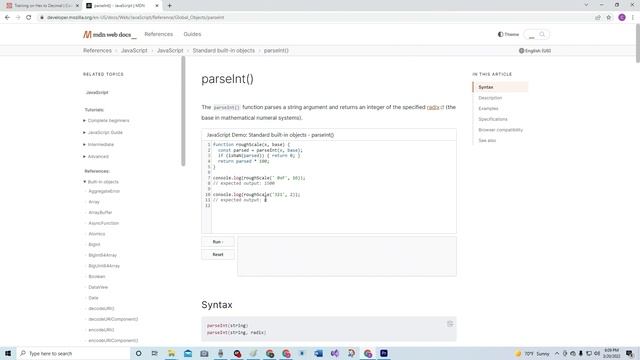
Task: Select the parseInt MDN browser tab
Action: tap(122, 6)
